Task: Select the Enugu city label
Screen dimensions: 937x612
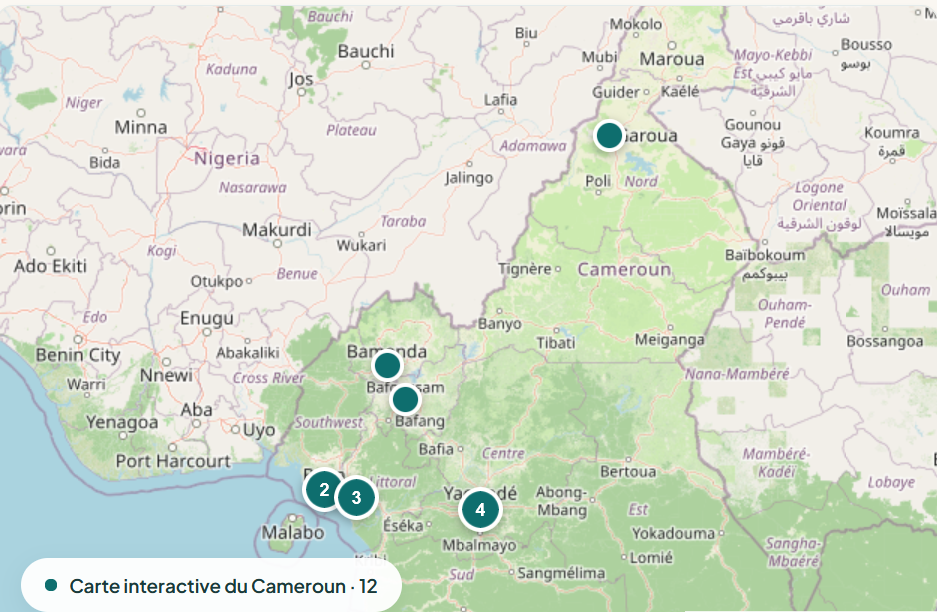Action: pyautogui.click(x=206, y=318)
